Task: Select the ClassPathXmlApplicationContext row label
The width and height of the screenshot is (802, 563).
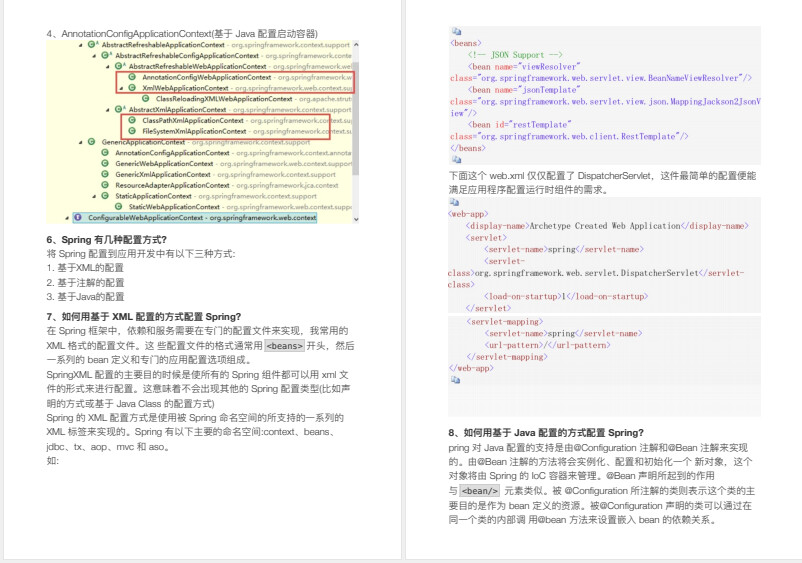Action: [x=193, y=120]
